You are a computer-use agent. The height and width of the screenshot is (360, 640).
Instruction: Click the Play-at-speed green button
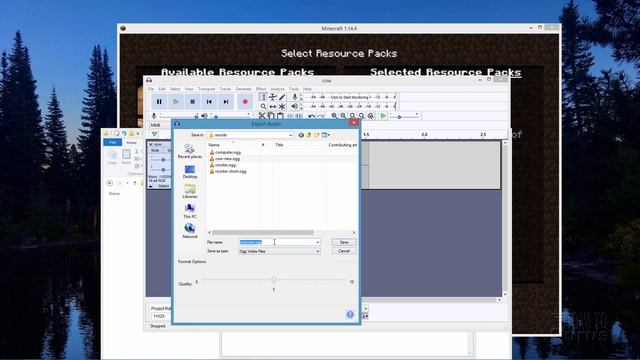point(383,116)
